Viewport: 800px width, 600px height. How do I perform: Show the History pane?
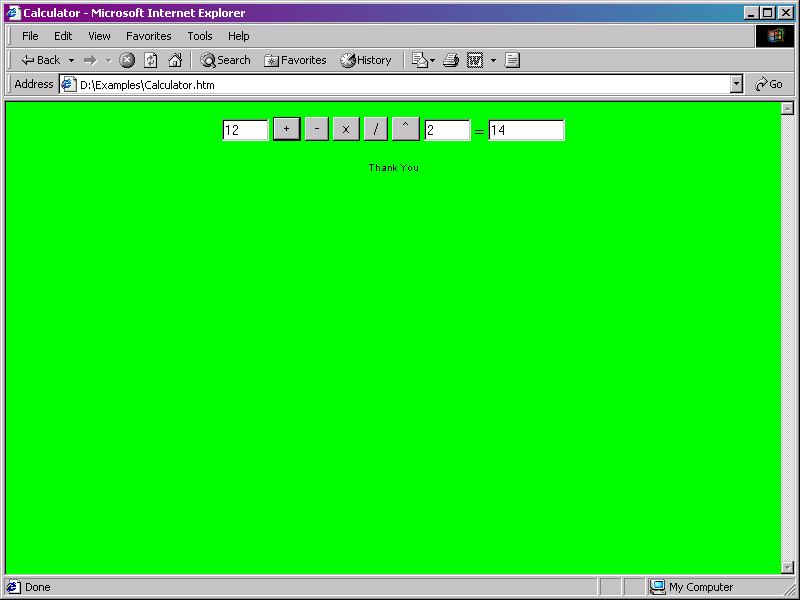(x=366, y=60)
